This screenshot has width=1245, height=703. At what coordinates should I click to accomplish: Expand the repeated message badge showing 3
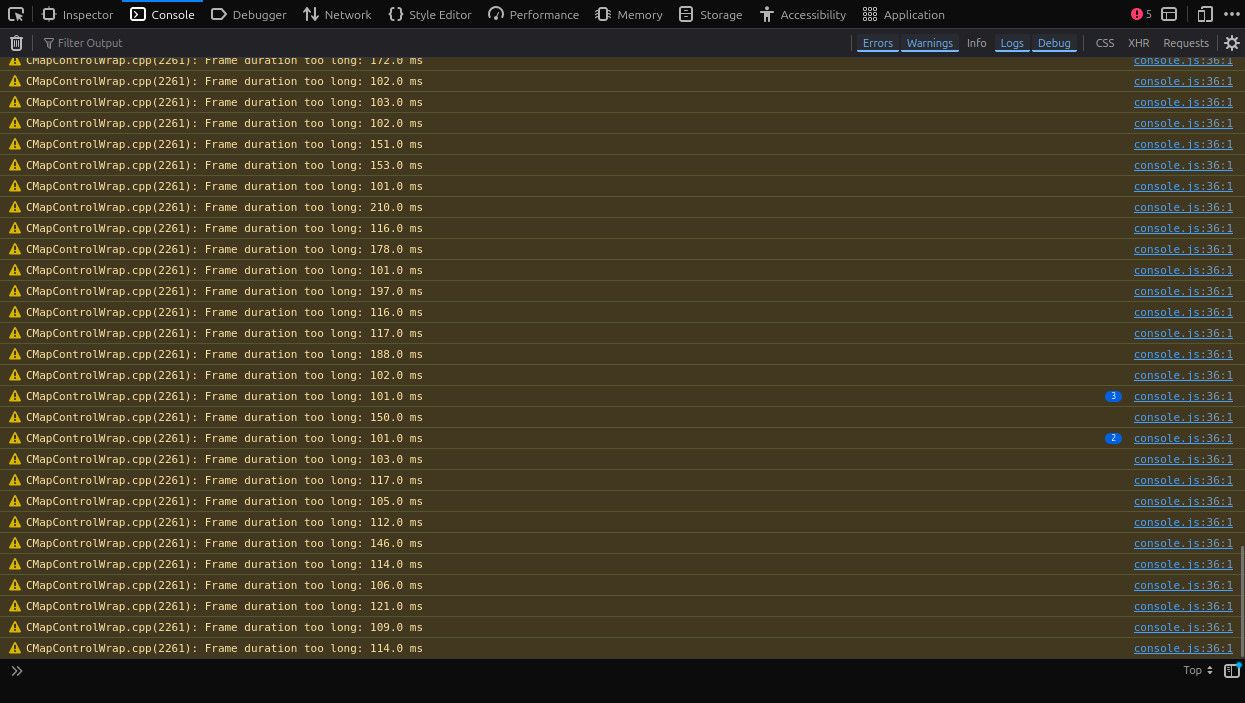coord(1113,397)
